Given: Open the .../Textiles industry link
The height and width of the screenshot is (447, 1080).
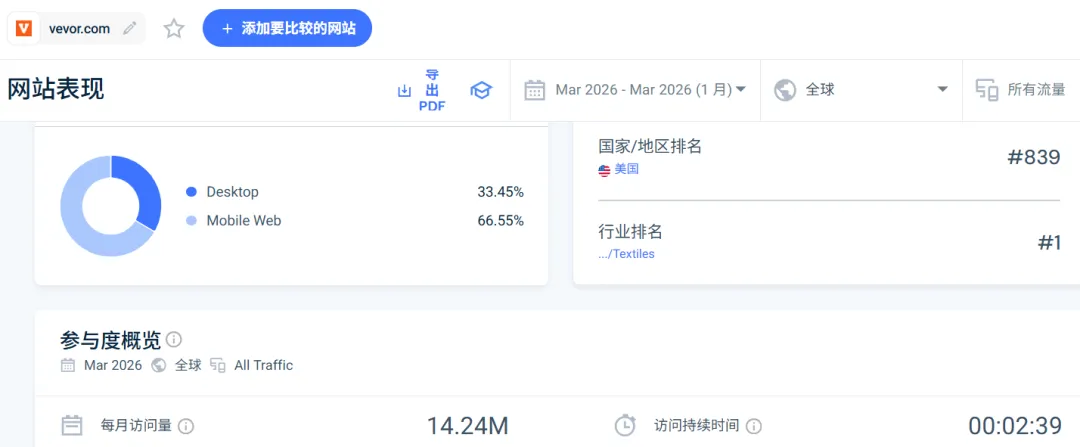Looking at the screenshot, I should [x=626, y=254].
